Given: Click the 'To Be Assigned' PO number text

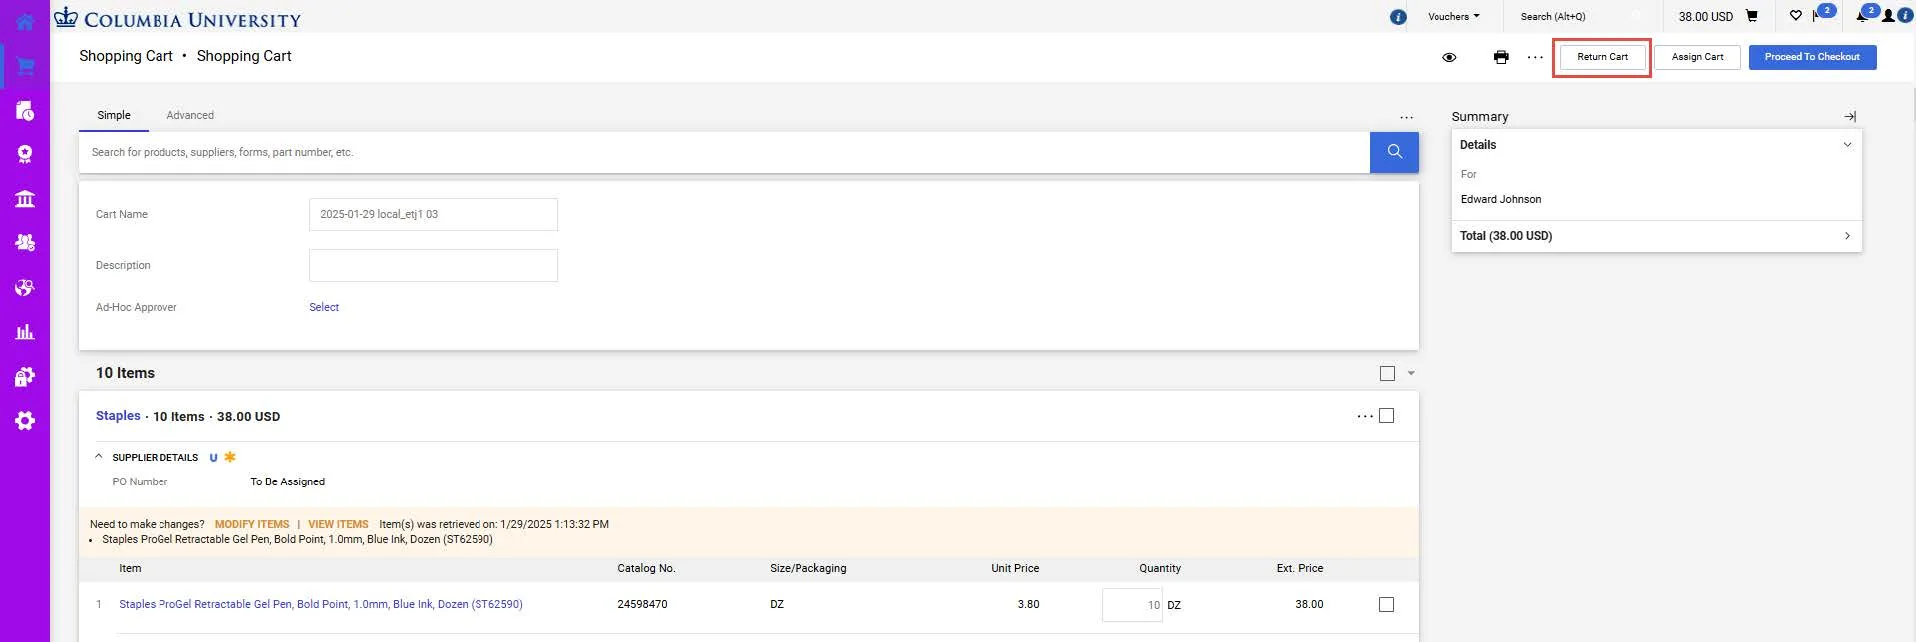Looking at the screenshot, I should coord(287,482).
